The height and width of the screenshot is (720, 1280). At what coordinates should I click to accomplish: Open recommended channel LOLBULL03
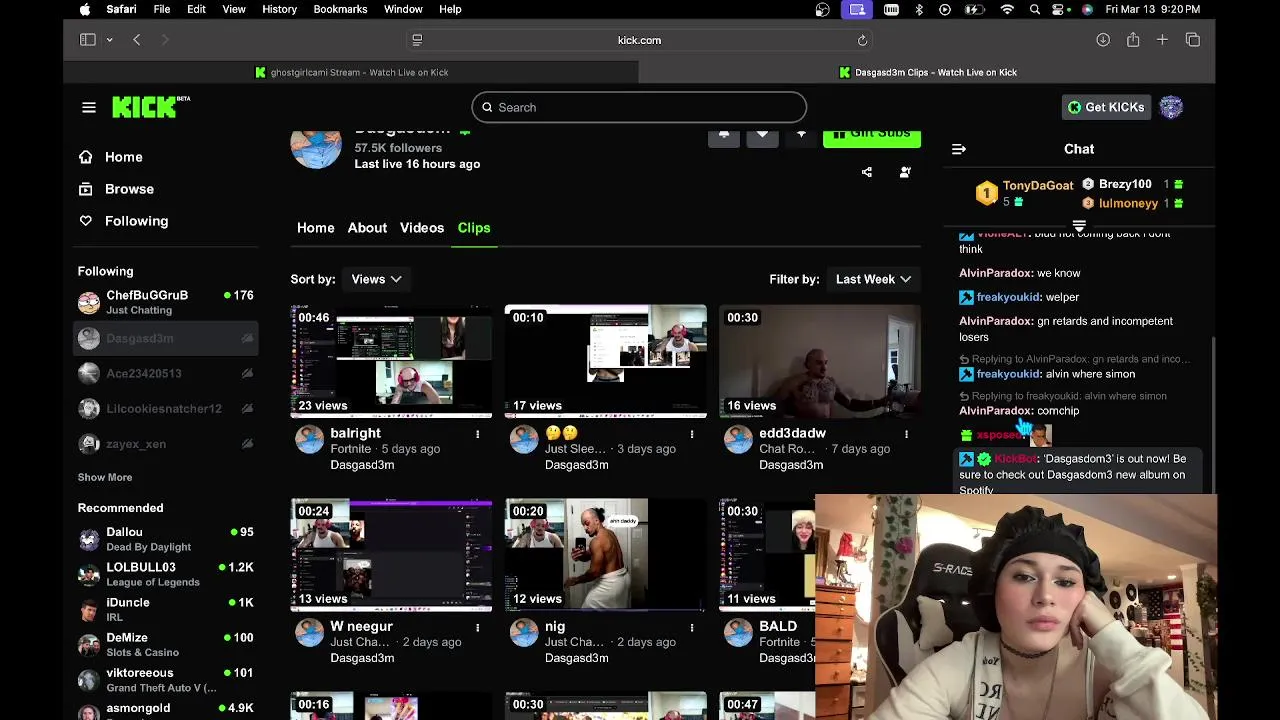tap(166, 574)
